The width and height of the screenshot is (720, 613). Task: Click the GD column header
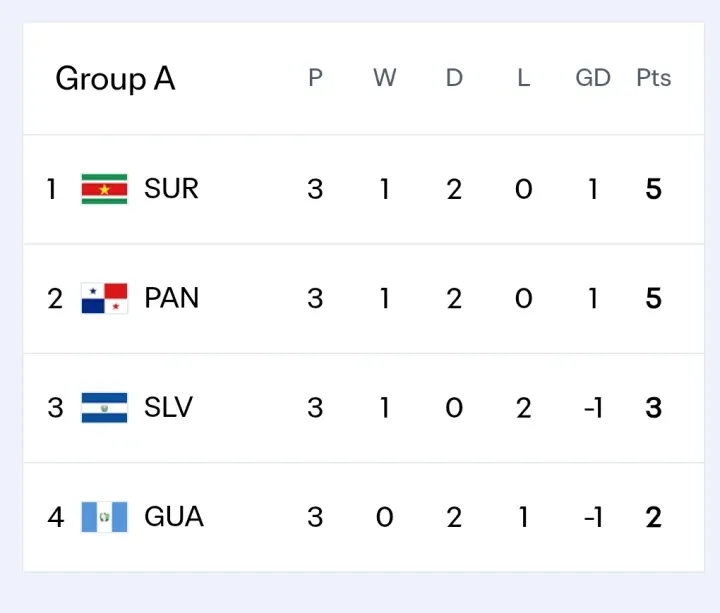pos(593,78)
